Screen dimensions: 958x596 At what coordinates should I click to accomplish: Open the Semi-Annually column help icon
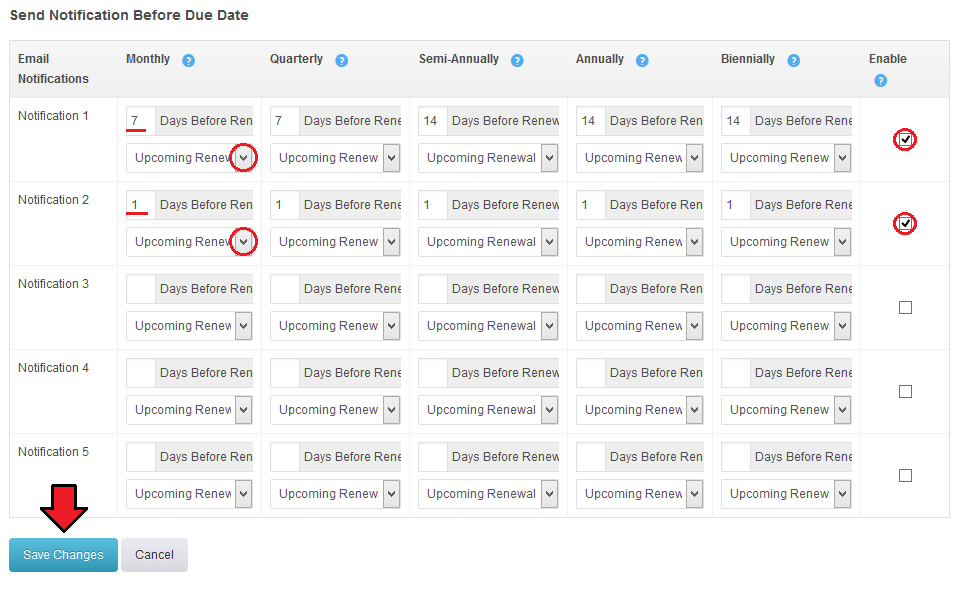(517, 61)
